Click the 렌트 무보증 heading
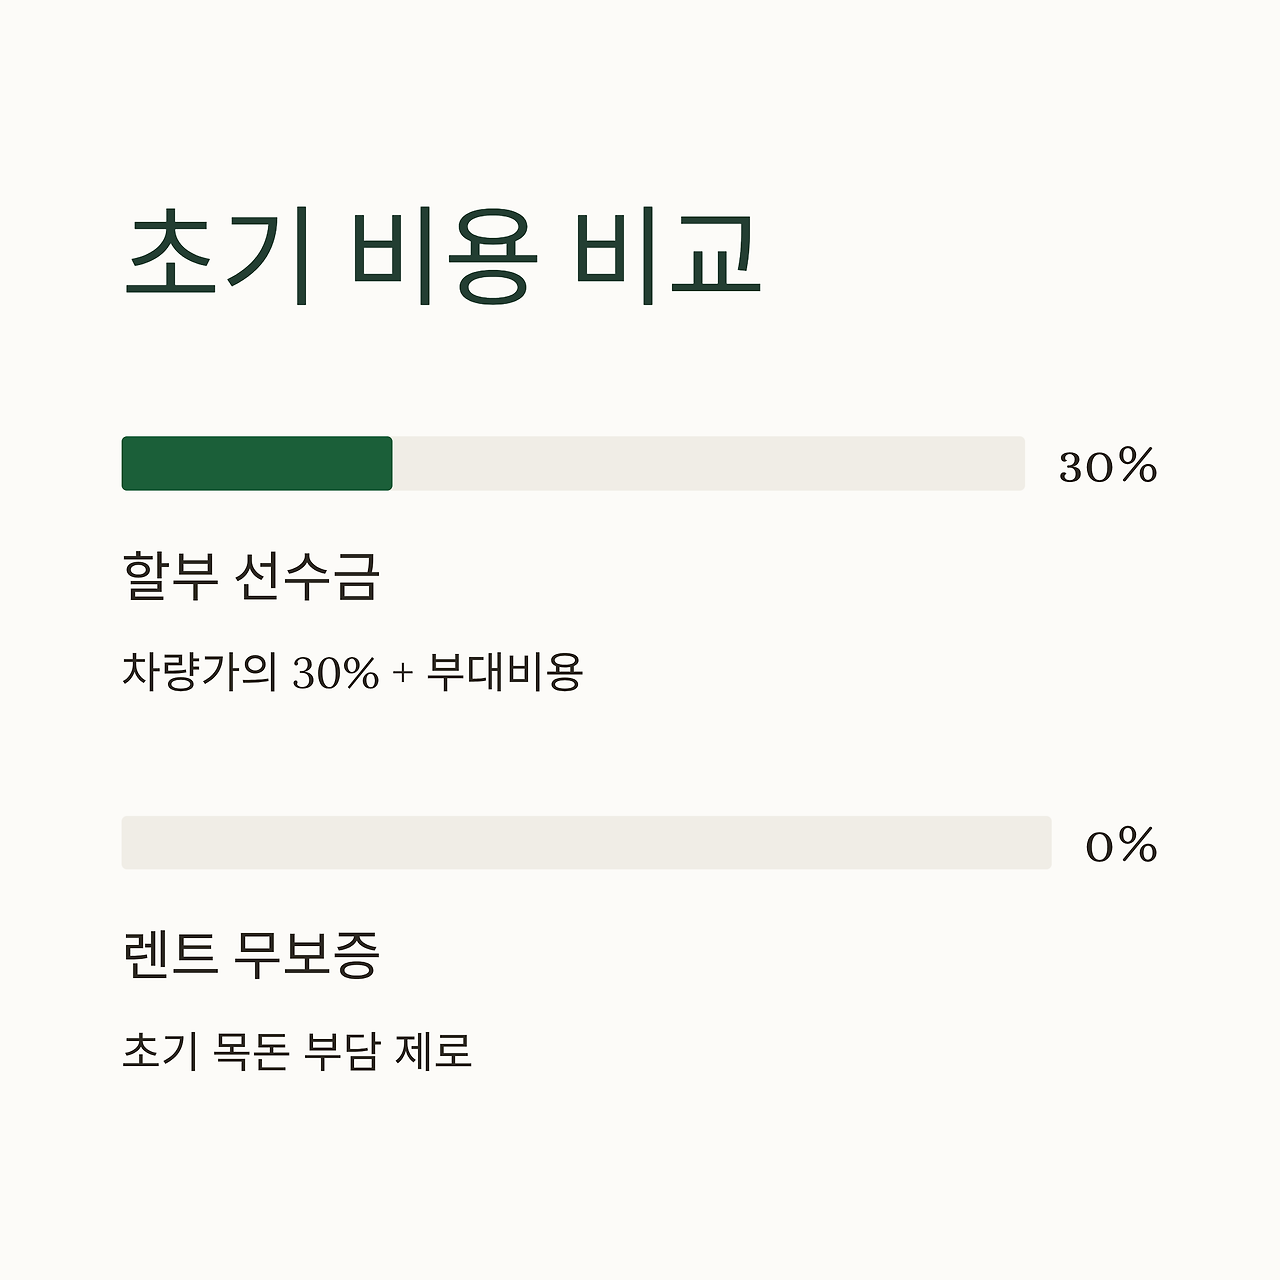The image size is (1280, 1280). tap(251, 955)
